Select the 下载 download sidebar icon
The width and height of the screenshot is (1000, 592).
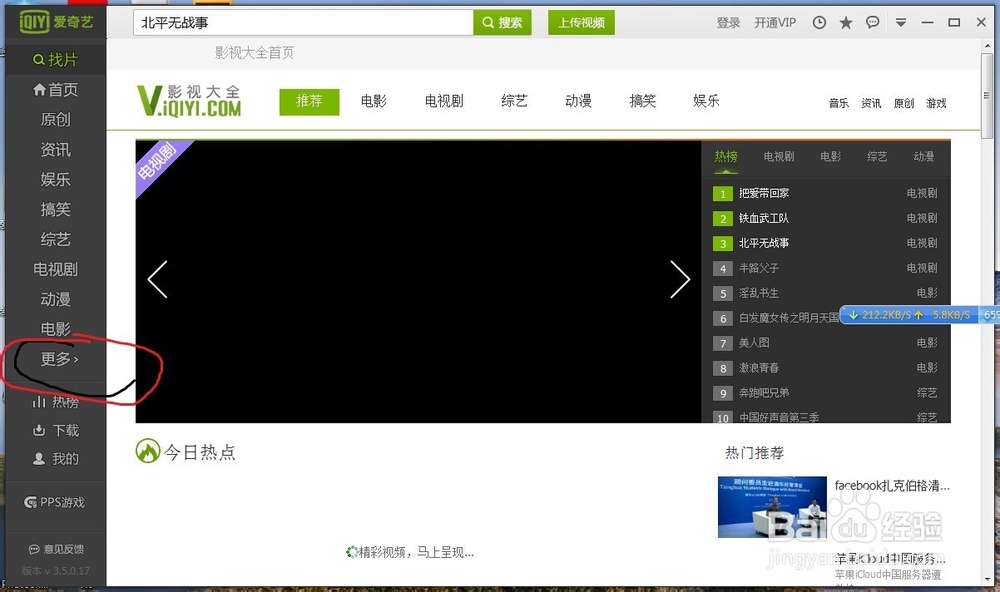pyautogui.click(x=56, y=430)
